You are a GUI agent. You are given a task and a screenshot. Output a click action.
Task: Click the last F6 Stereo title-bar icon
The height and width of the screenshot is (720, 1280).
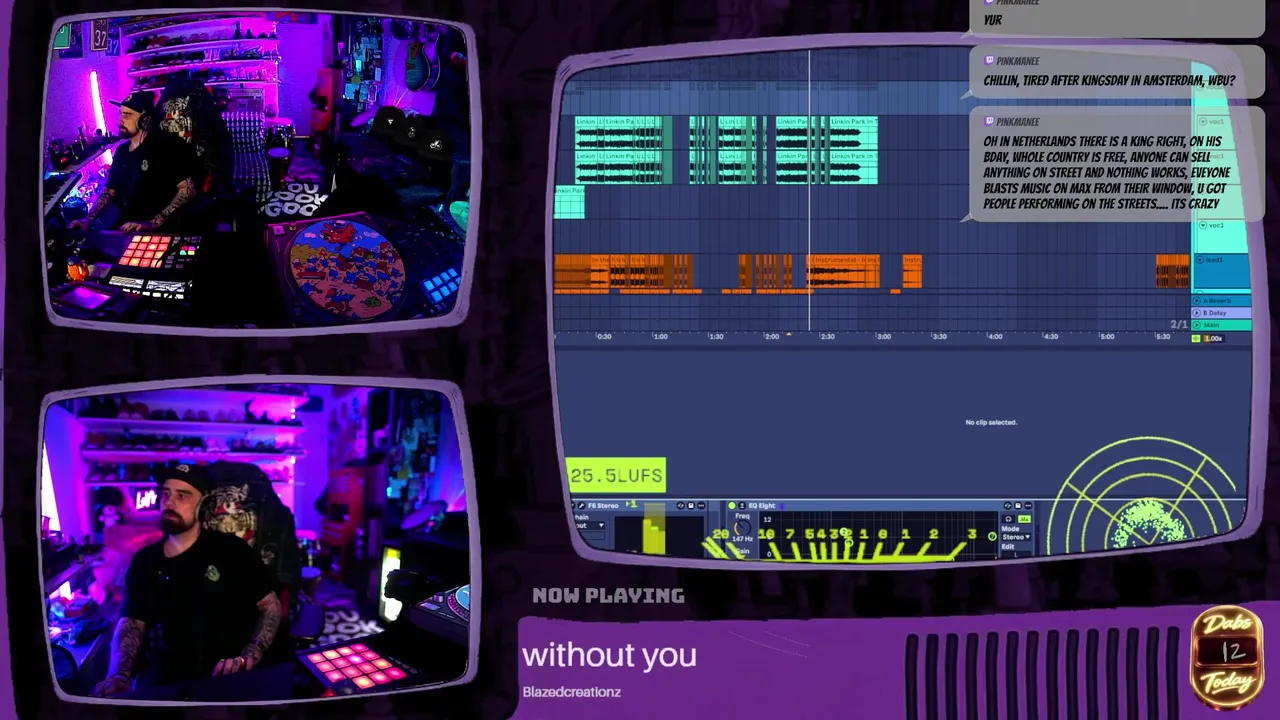click(x=701, y=506)
